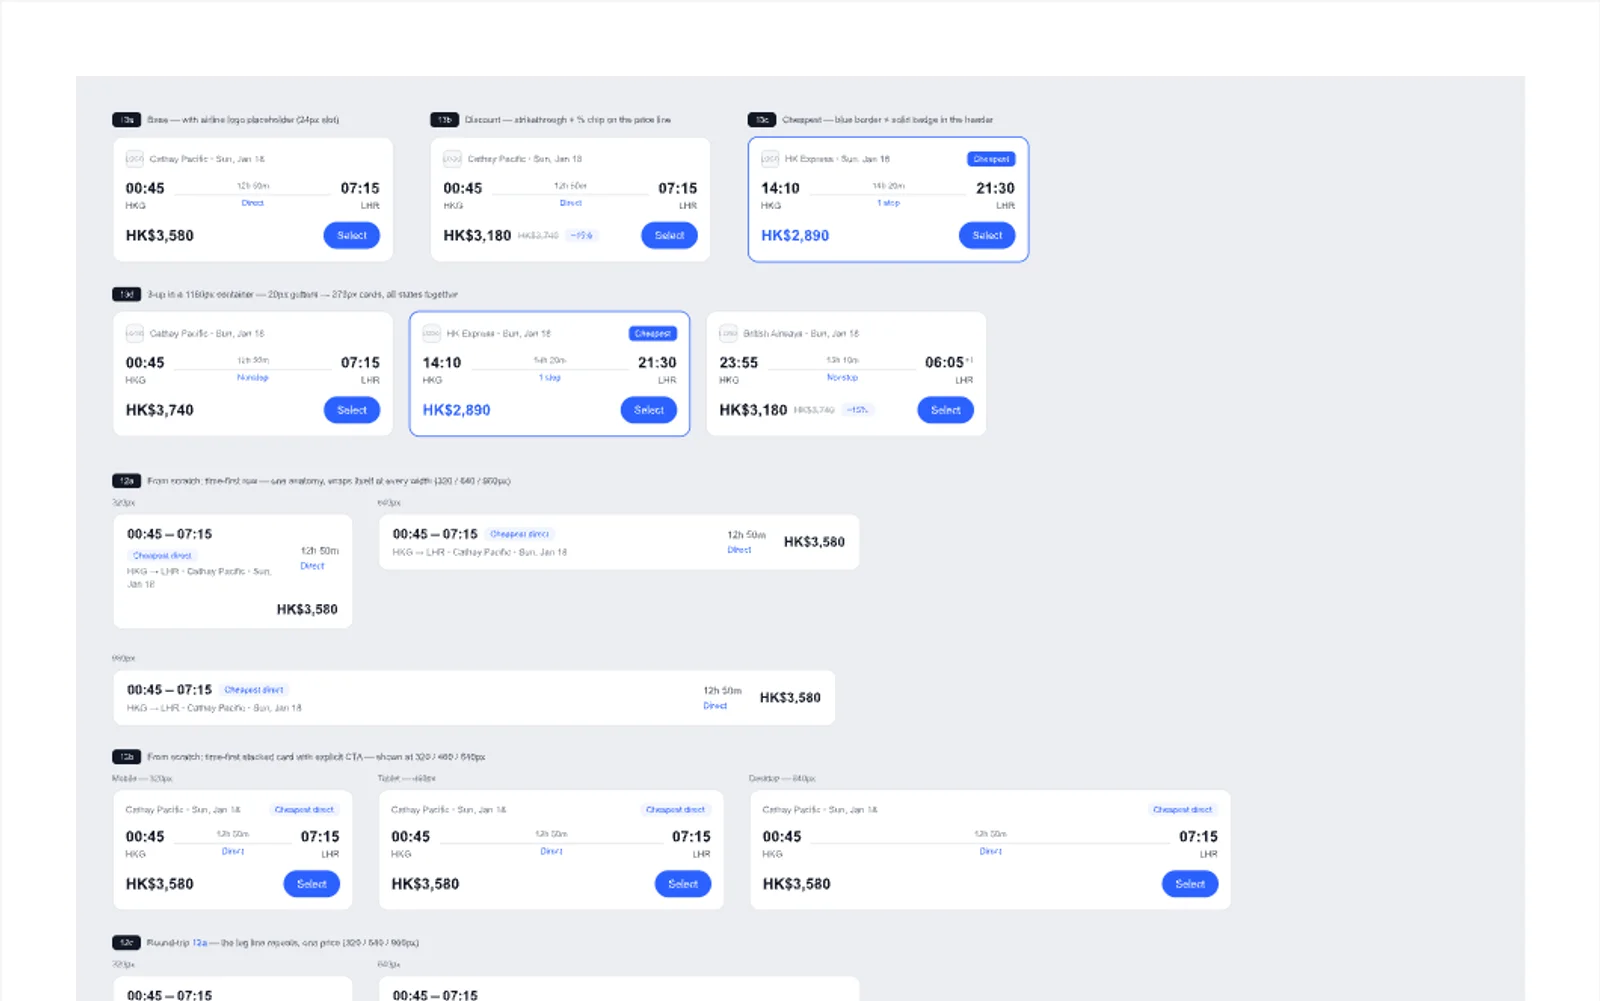1600x1001 pixels.
Task: Click the 23:55 departure time
Action: (739, 362)
